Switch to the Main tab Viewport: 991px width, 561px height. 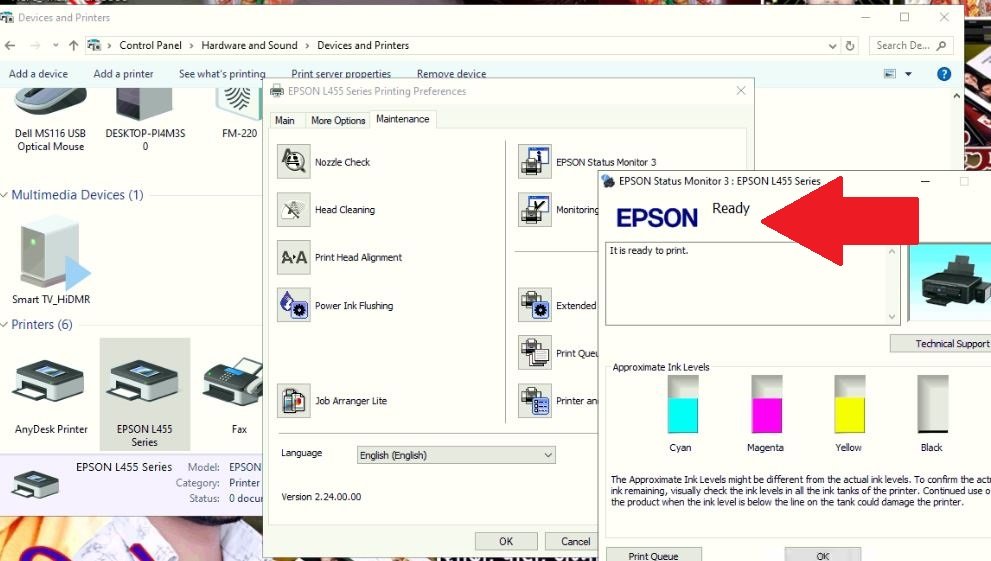tap(284, 120)
